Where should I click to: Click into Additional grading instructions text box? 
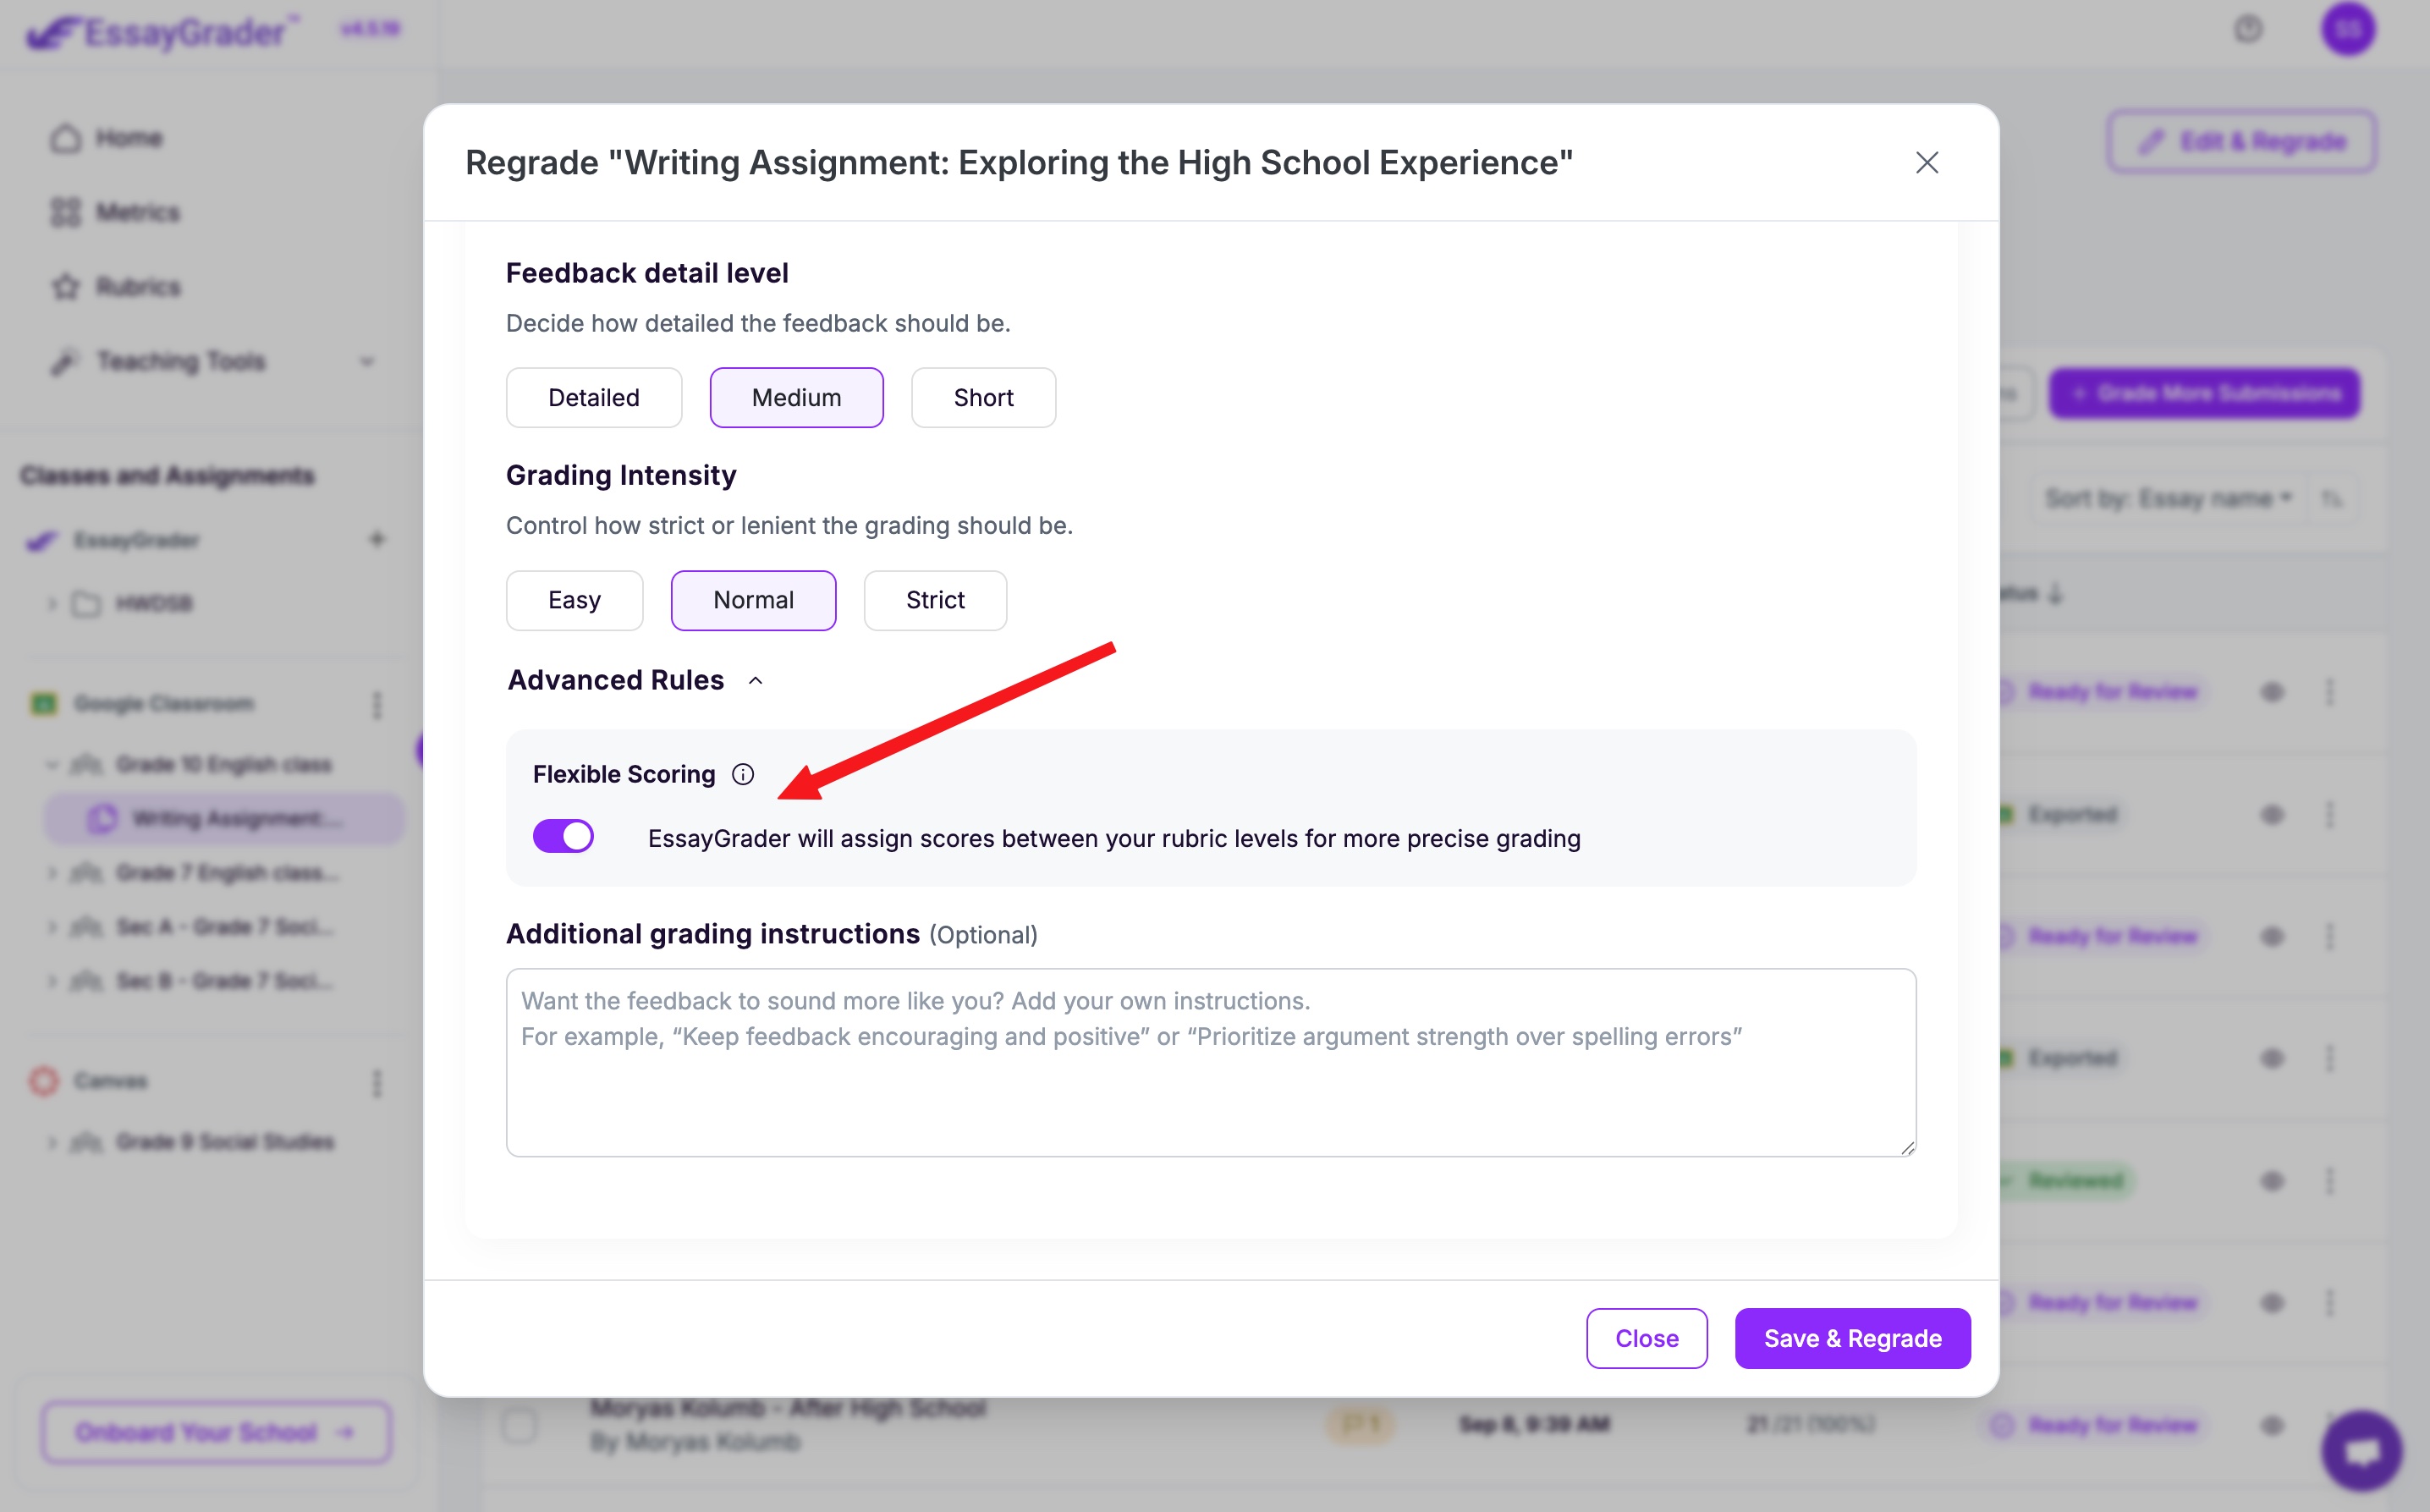click(1210, 1062)
